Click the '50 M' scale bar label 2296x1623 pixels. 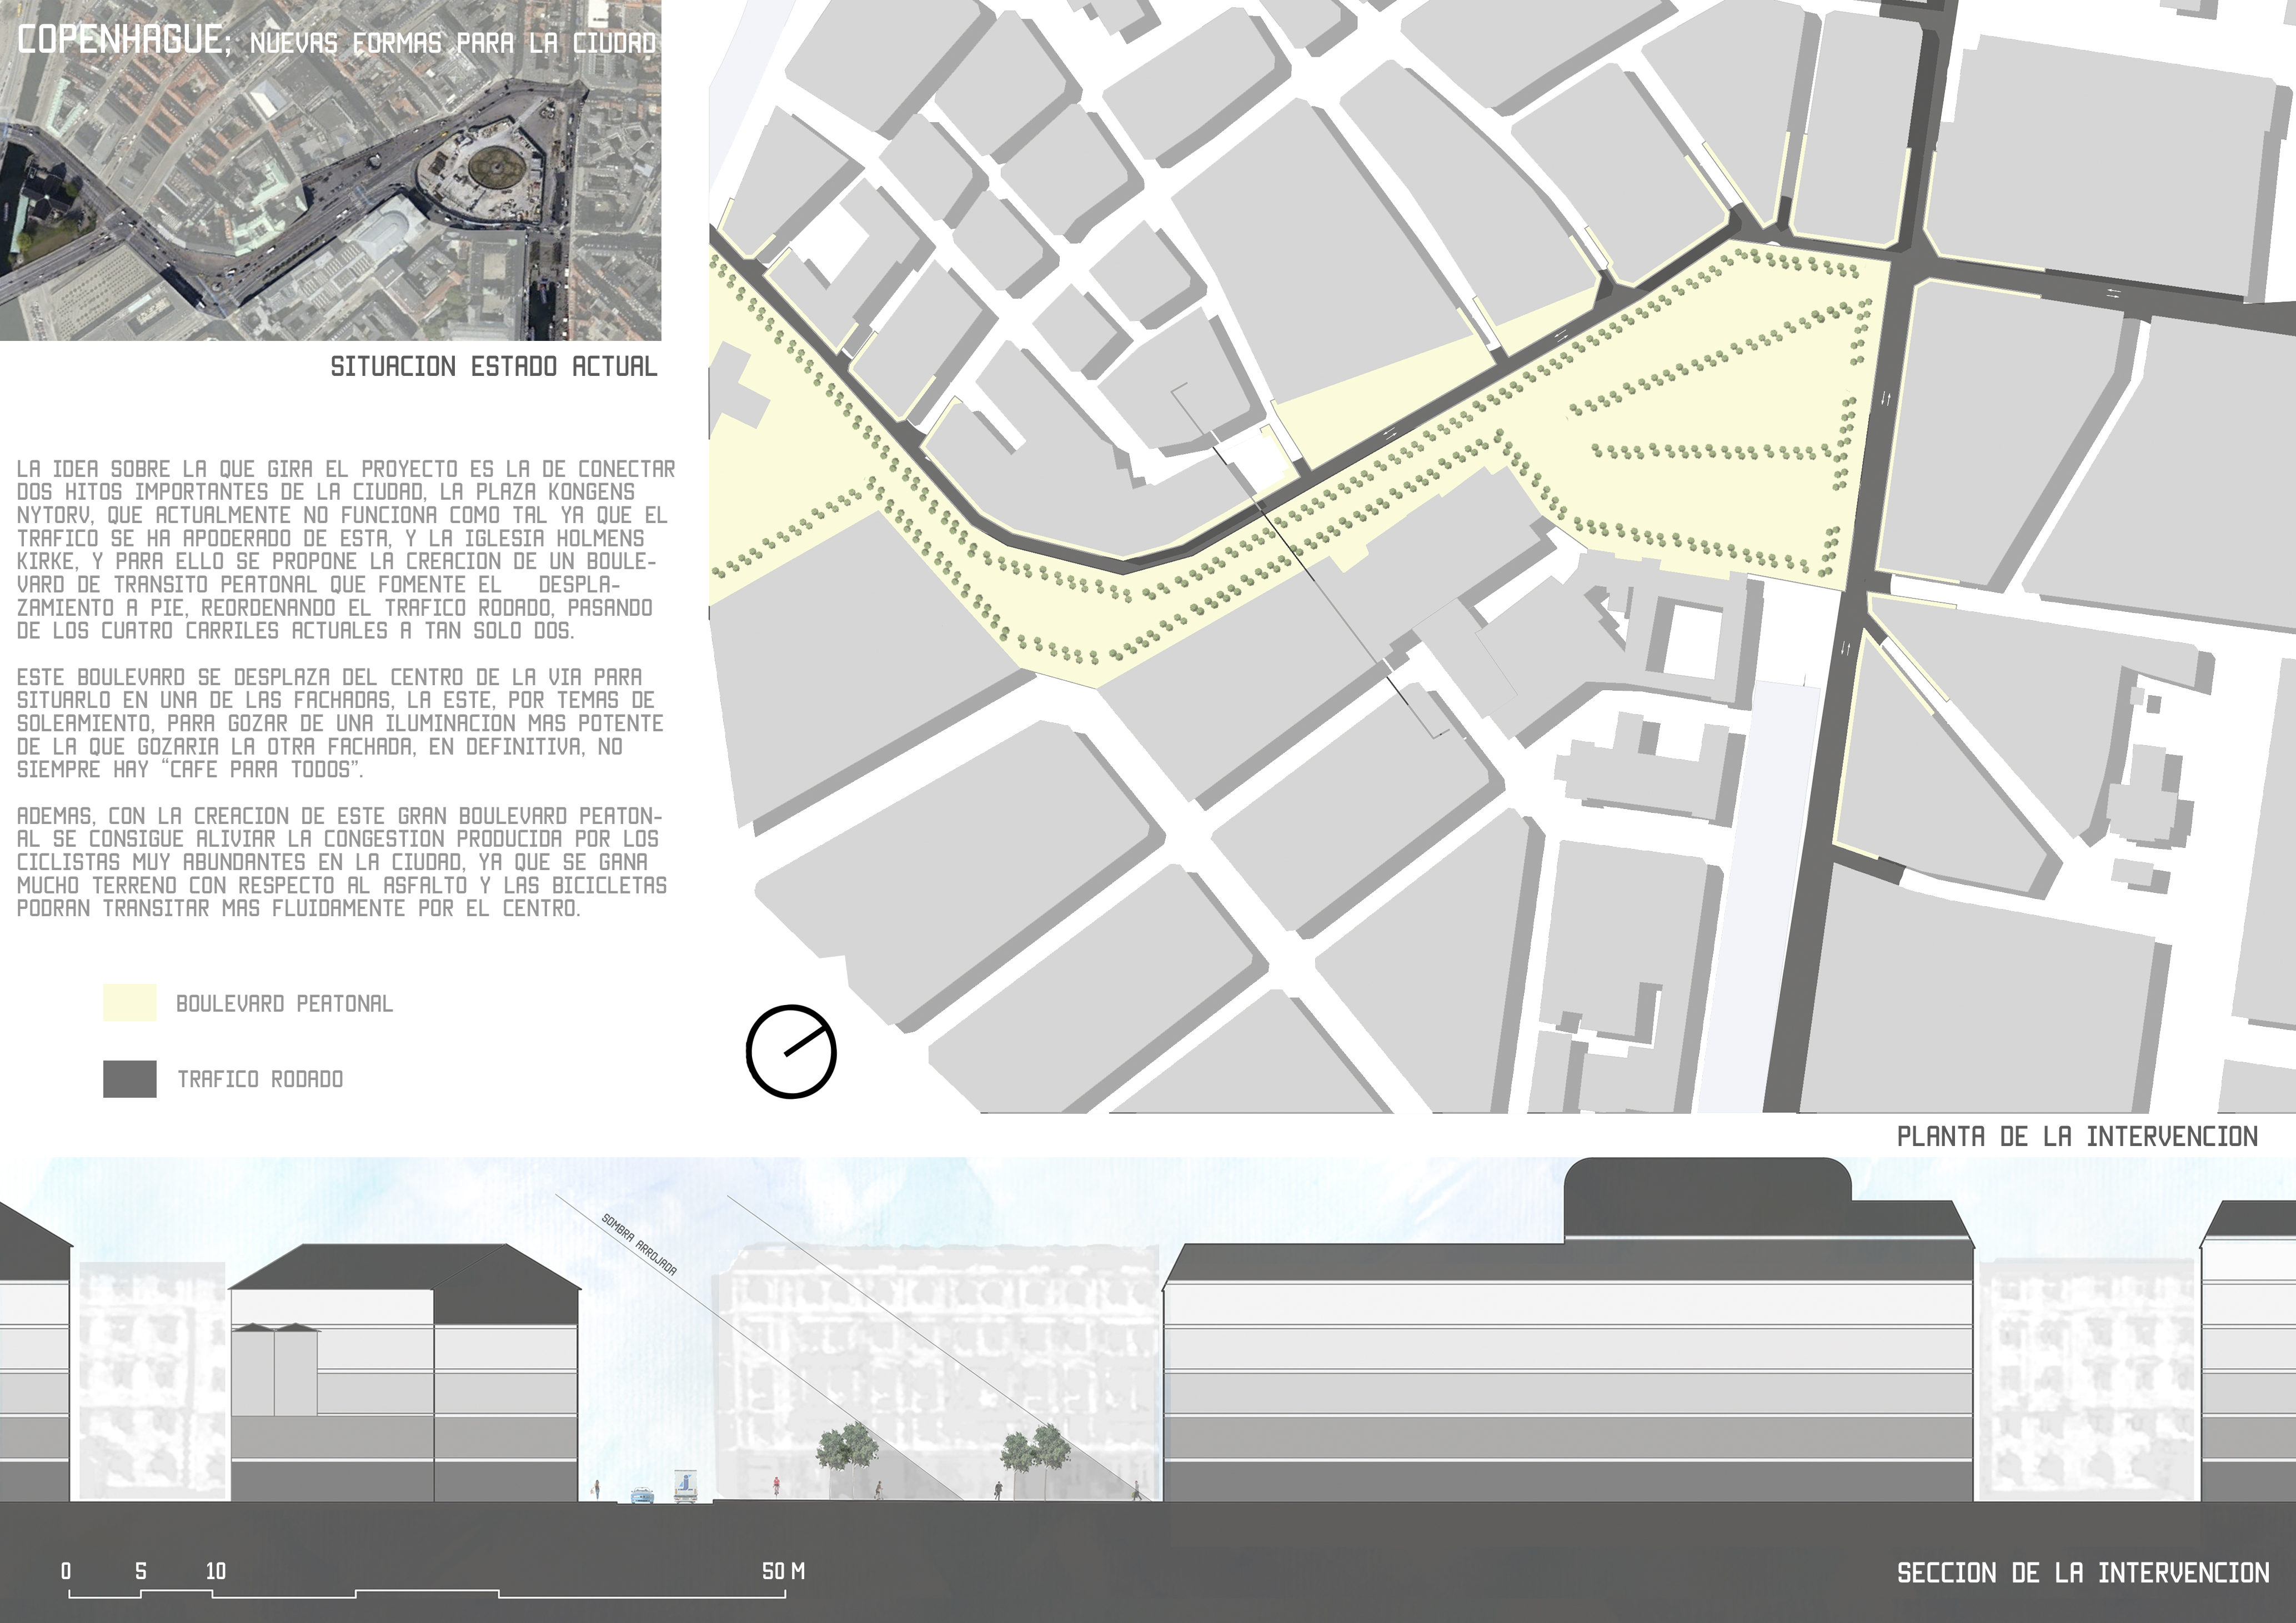click(x=783, y=1571)
